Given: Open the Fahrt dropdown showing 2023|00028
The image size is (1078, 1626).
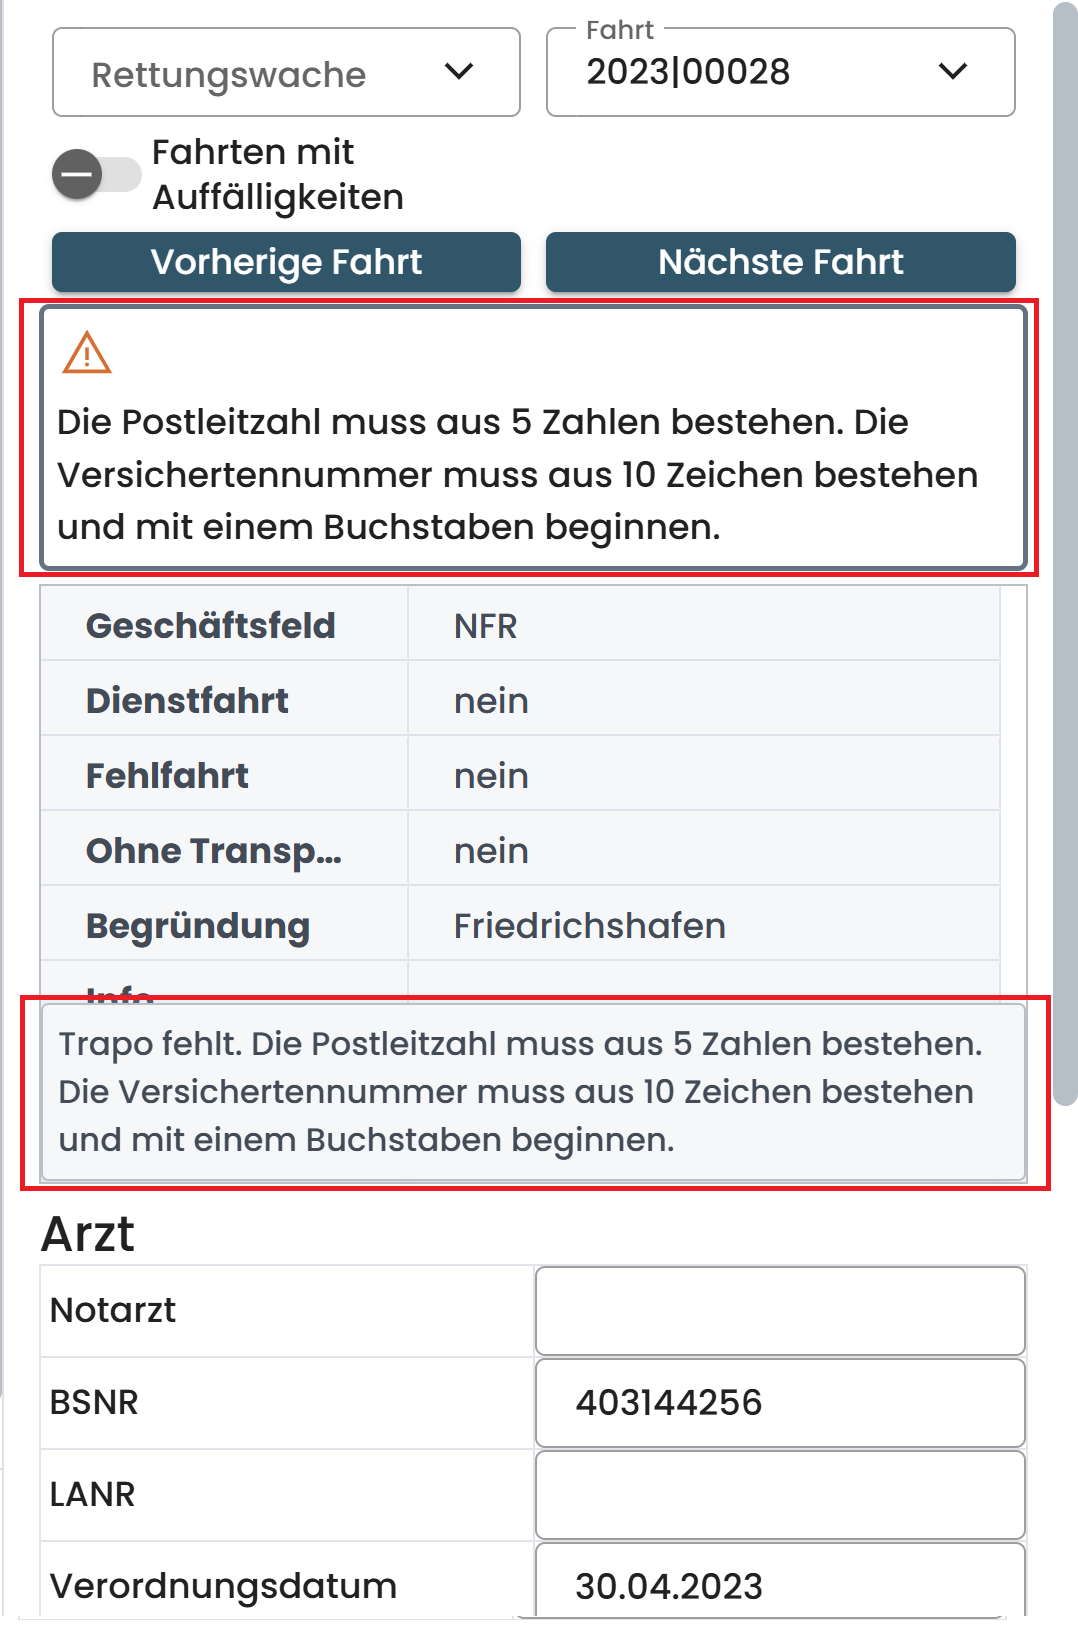Looking at the screenshot, I should click(x=780, y=71).
